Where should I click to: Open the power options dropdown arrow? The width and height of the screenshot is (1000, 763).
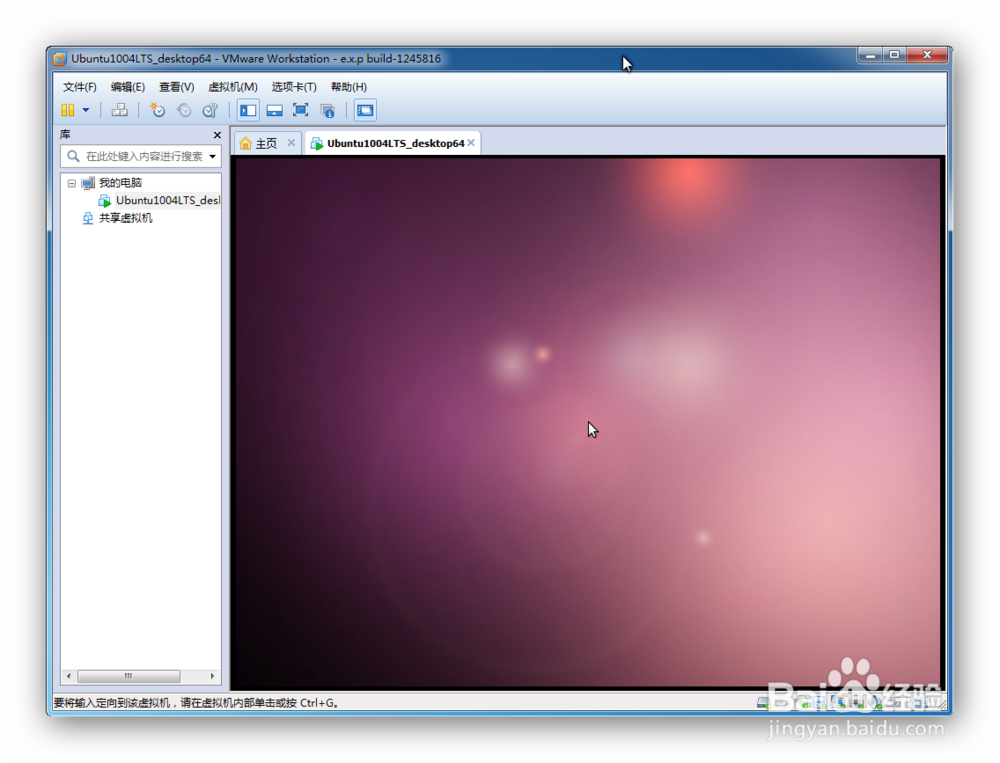pyautogui.click(x=85, y=110)
